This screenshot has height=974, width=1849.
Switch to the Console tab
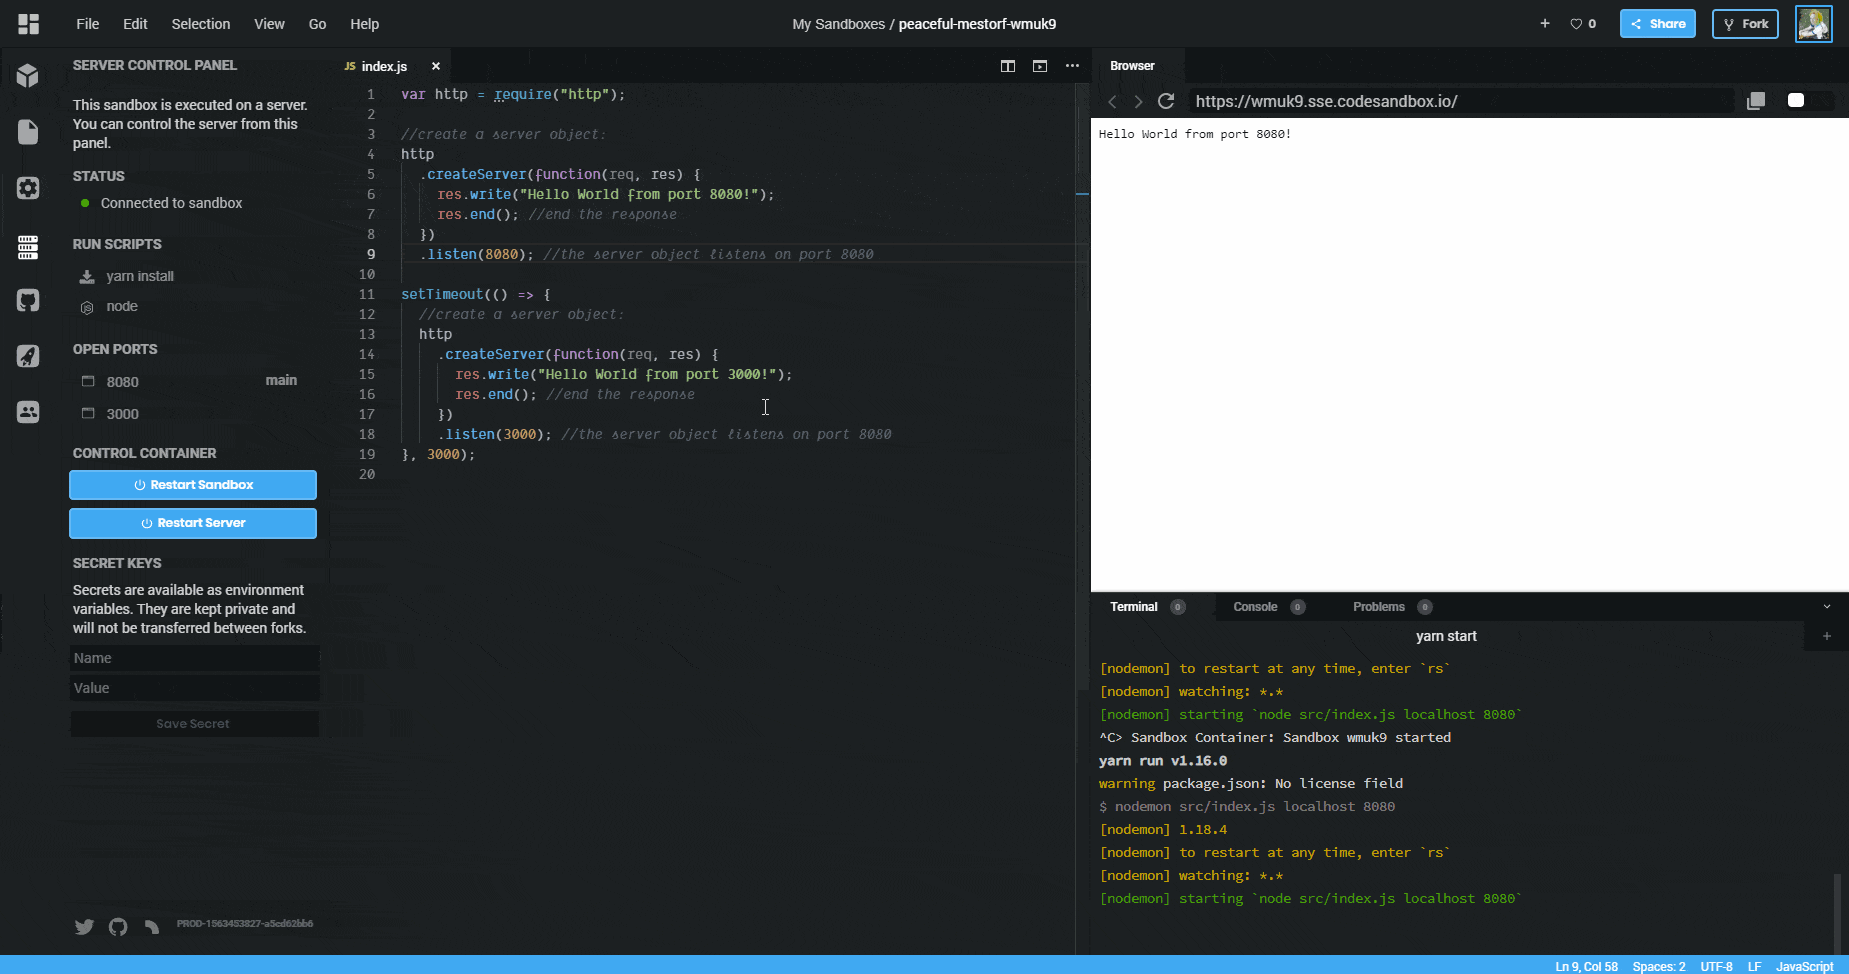click(1255, 607)
